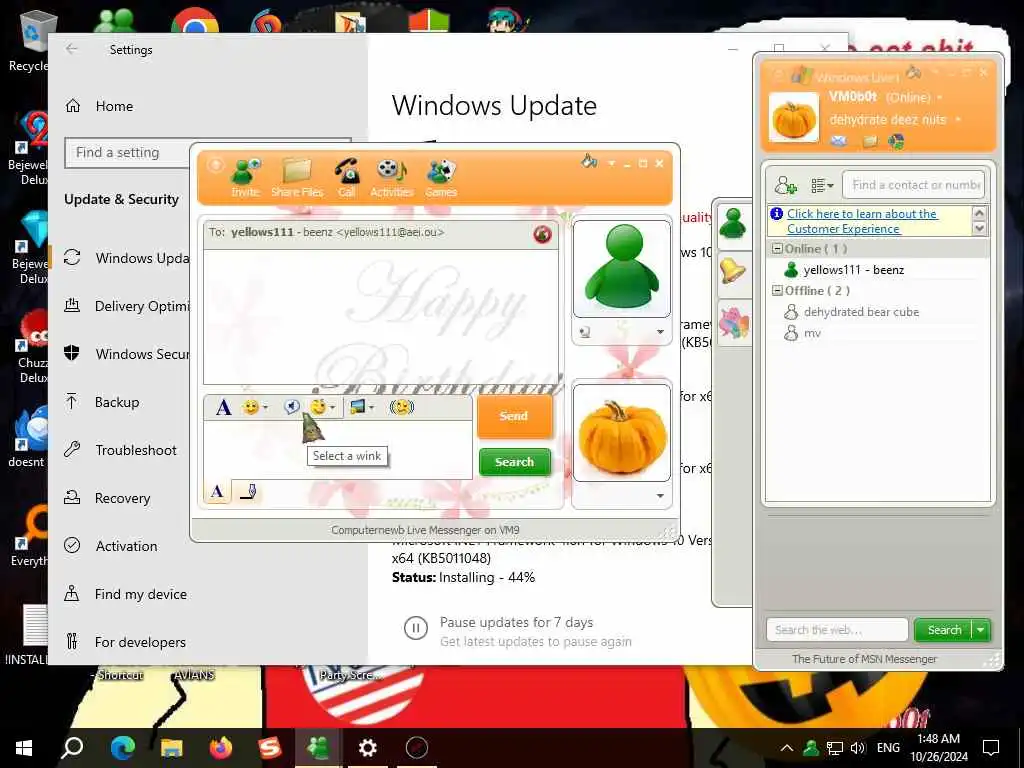
Task: Expand the options arrow under contact's green avatar
Action: pos(660,332)
